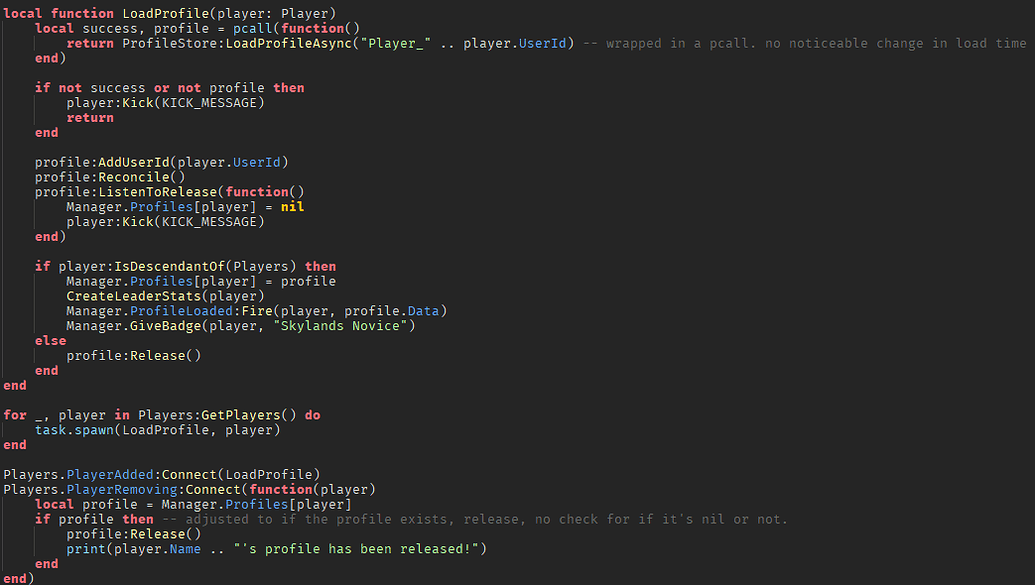Click the Reconcile method call
The width and height of the screenshot is (1035, 585).
click(137, 177)
